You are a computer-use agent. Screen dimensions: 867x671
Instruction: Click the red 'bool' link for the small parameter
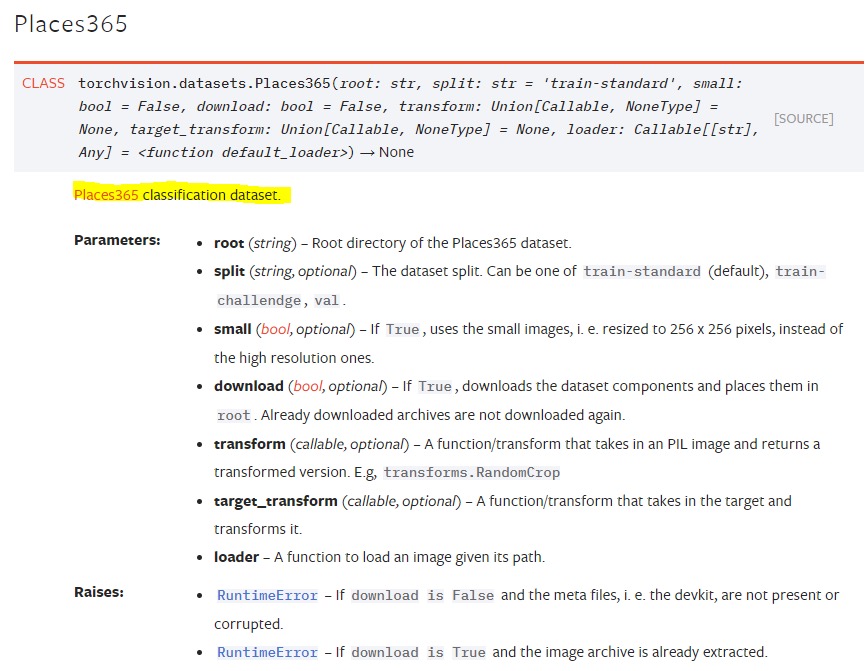(275, 329)
